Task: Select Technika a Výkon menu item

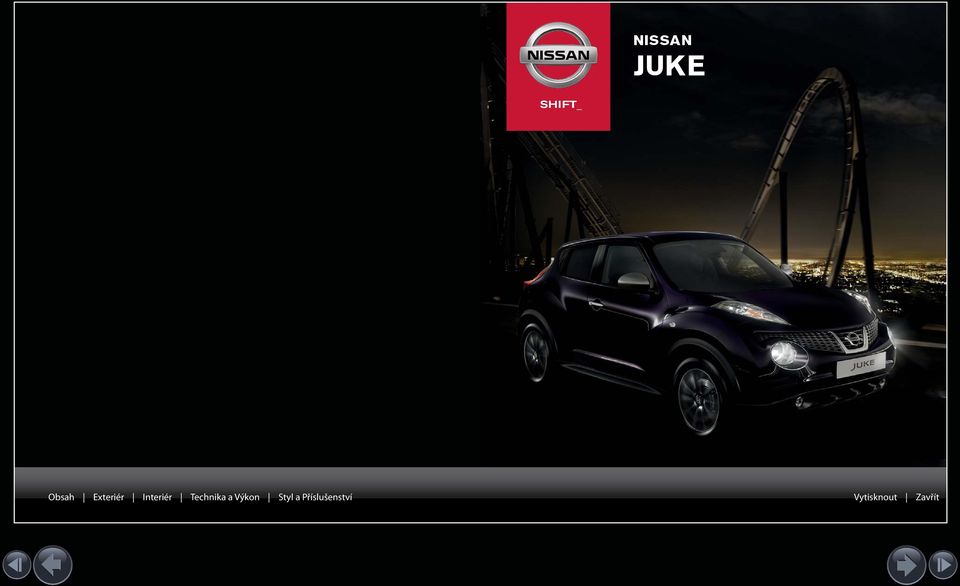Action: click(225, 497)
